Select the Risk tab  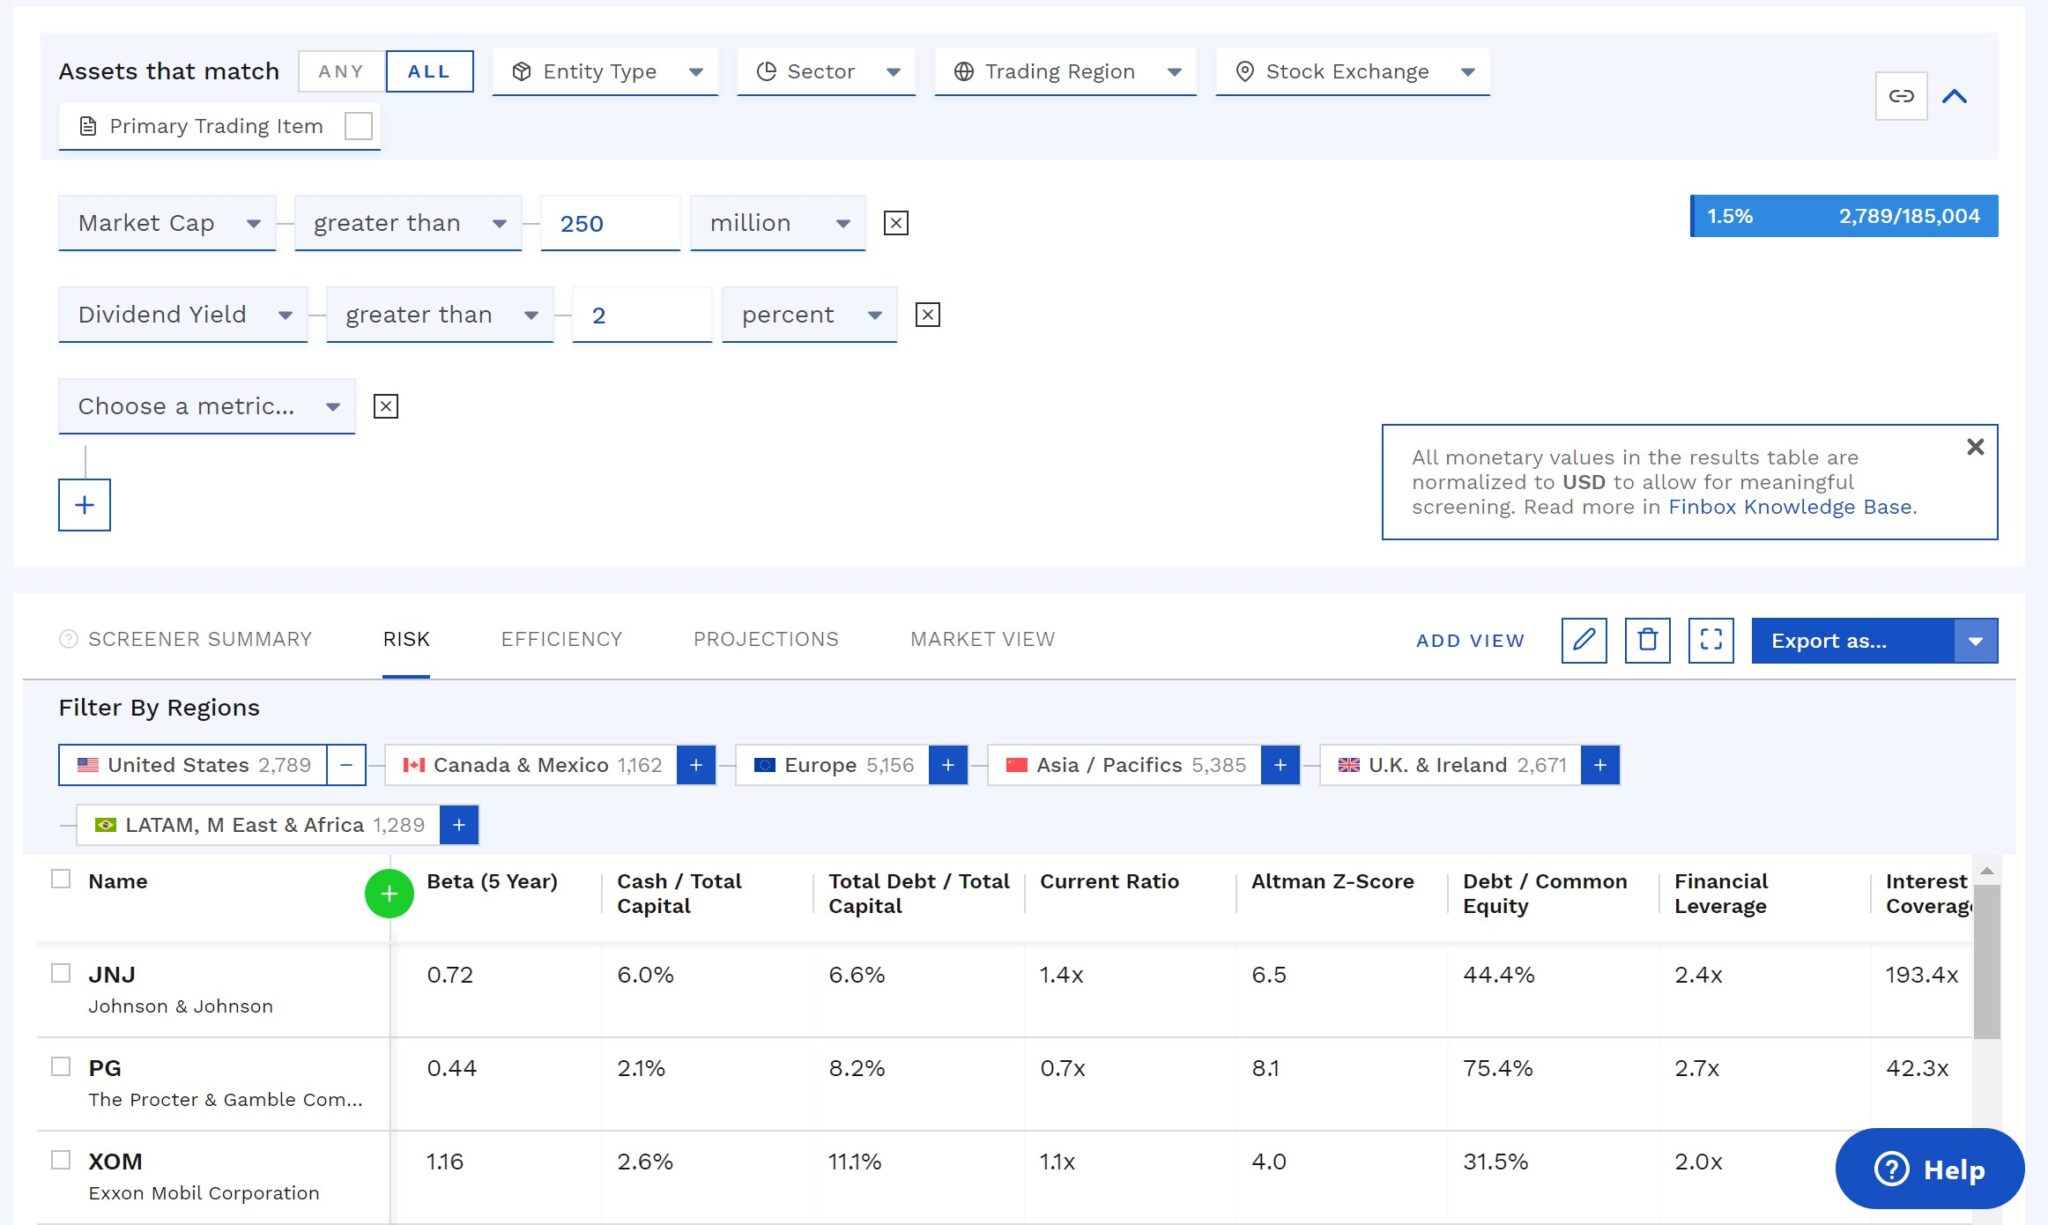406,639
